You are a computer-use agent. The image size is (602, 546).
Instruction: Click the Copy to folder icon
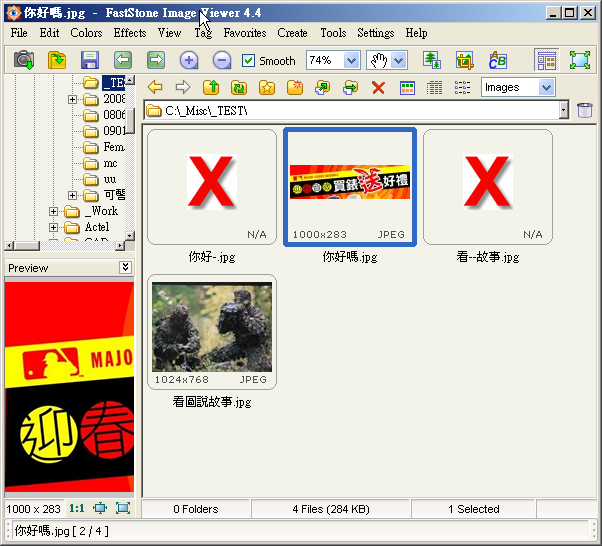[x=322, y=87]
